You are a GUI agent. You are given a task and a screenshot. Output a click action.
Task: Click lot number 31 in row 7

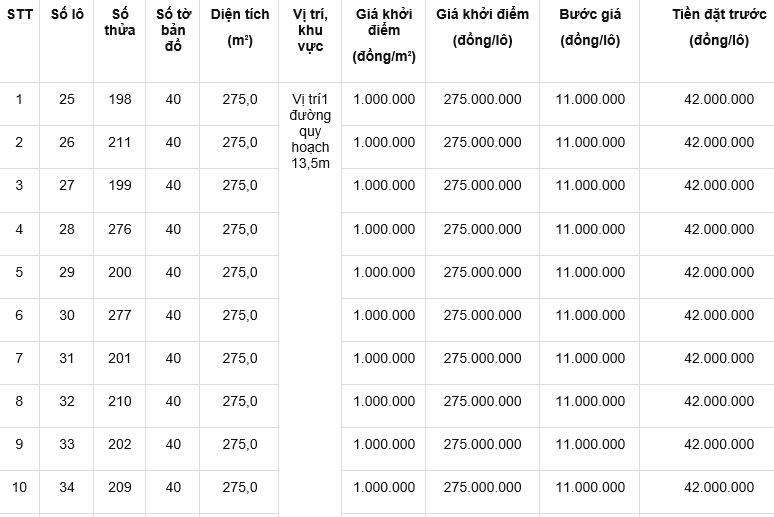coord(67,358)
